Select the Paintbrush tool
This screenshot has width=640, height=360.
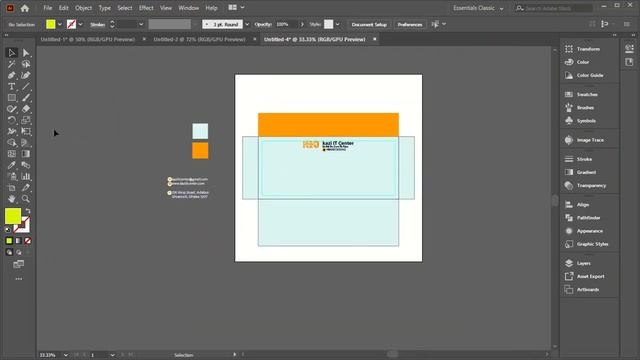(26, 98)
